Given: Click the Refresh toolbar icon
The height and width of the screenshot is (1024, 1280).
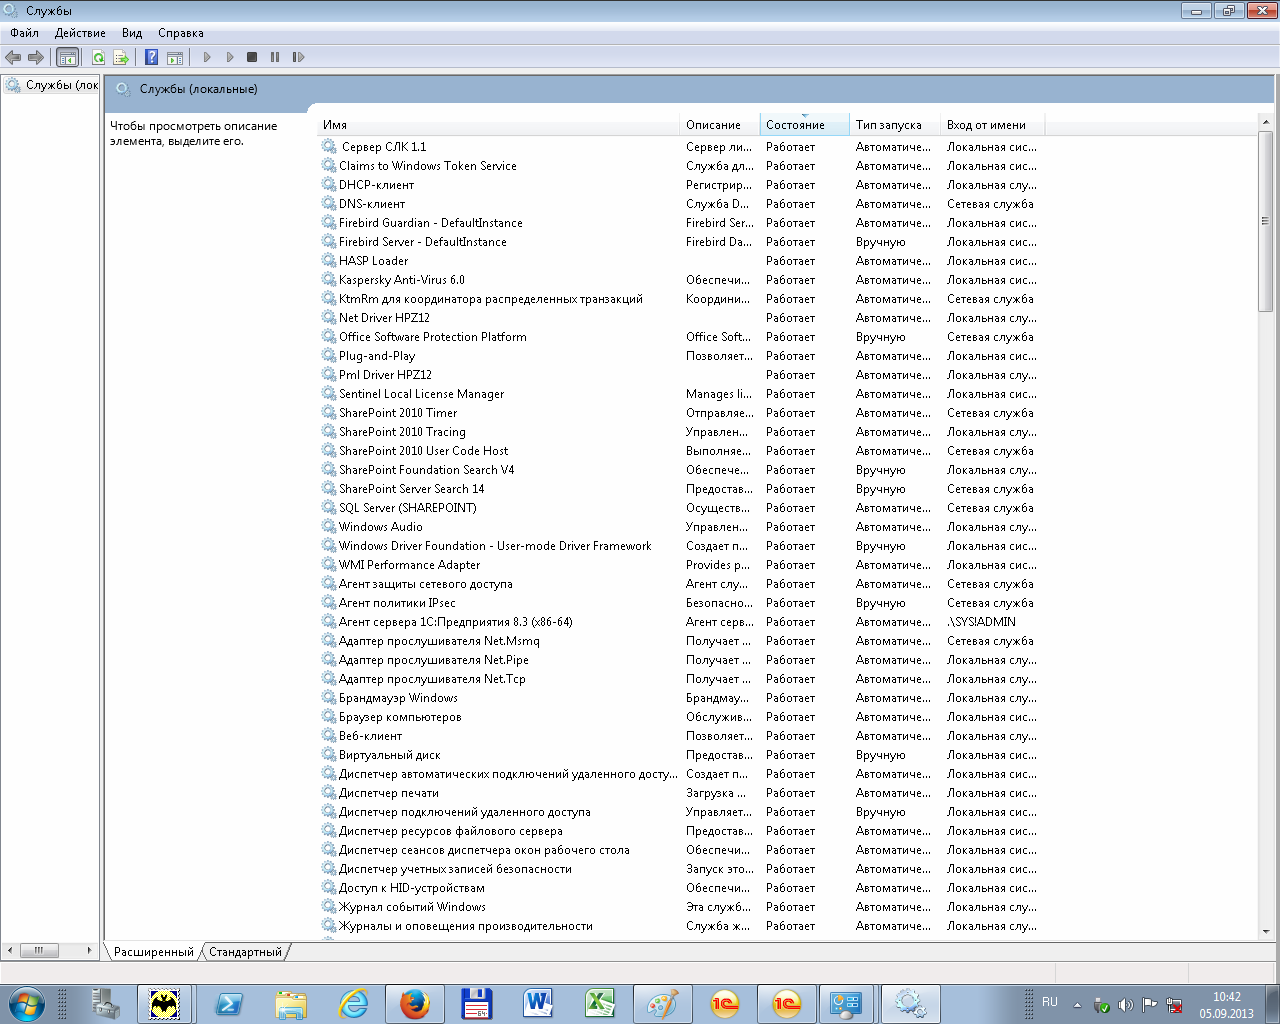Looking at the screenshot, I should pyautogui.click(x=98, y=57).
